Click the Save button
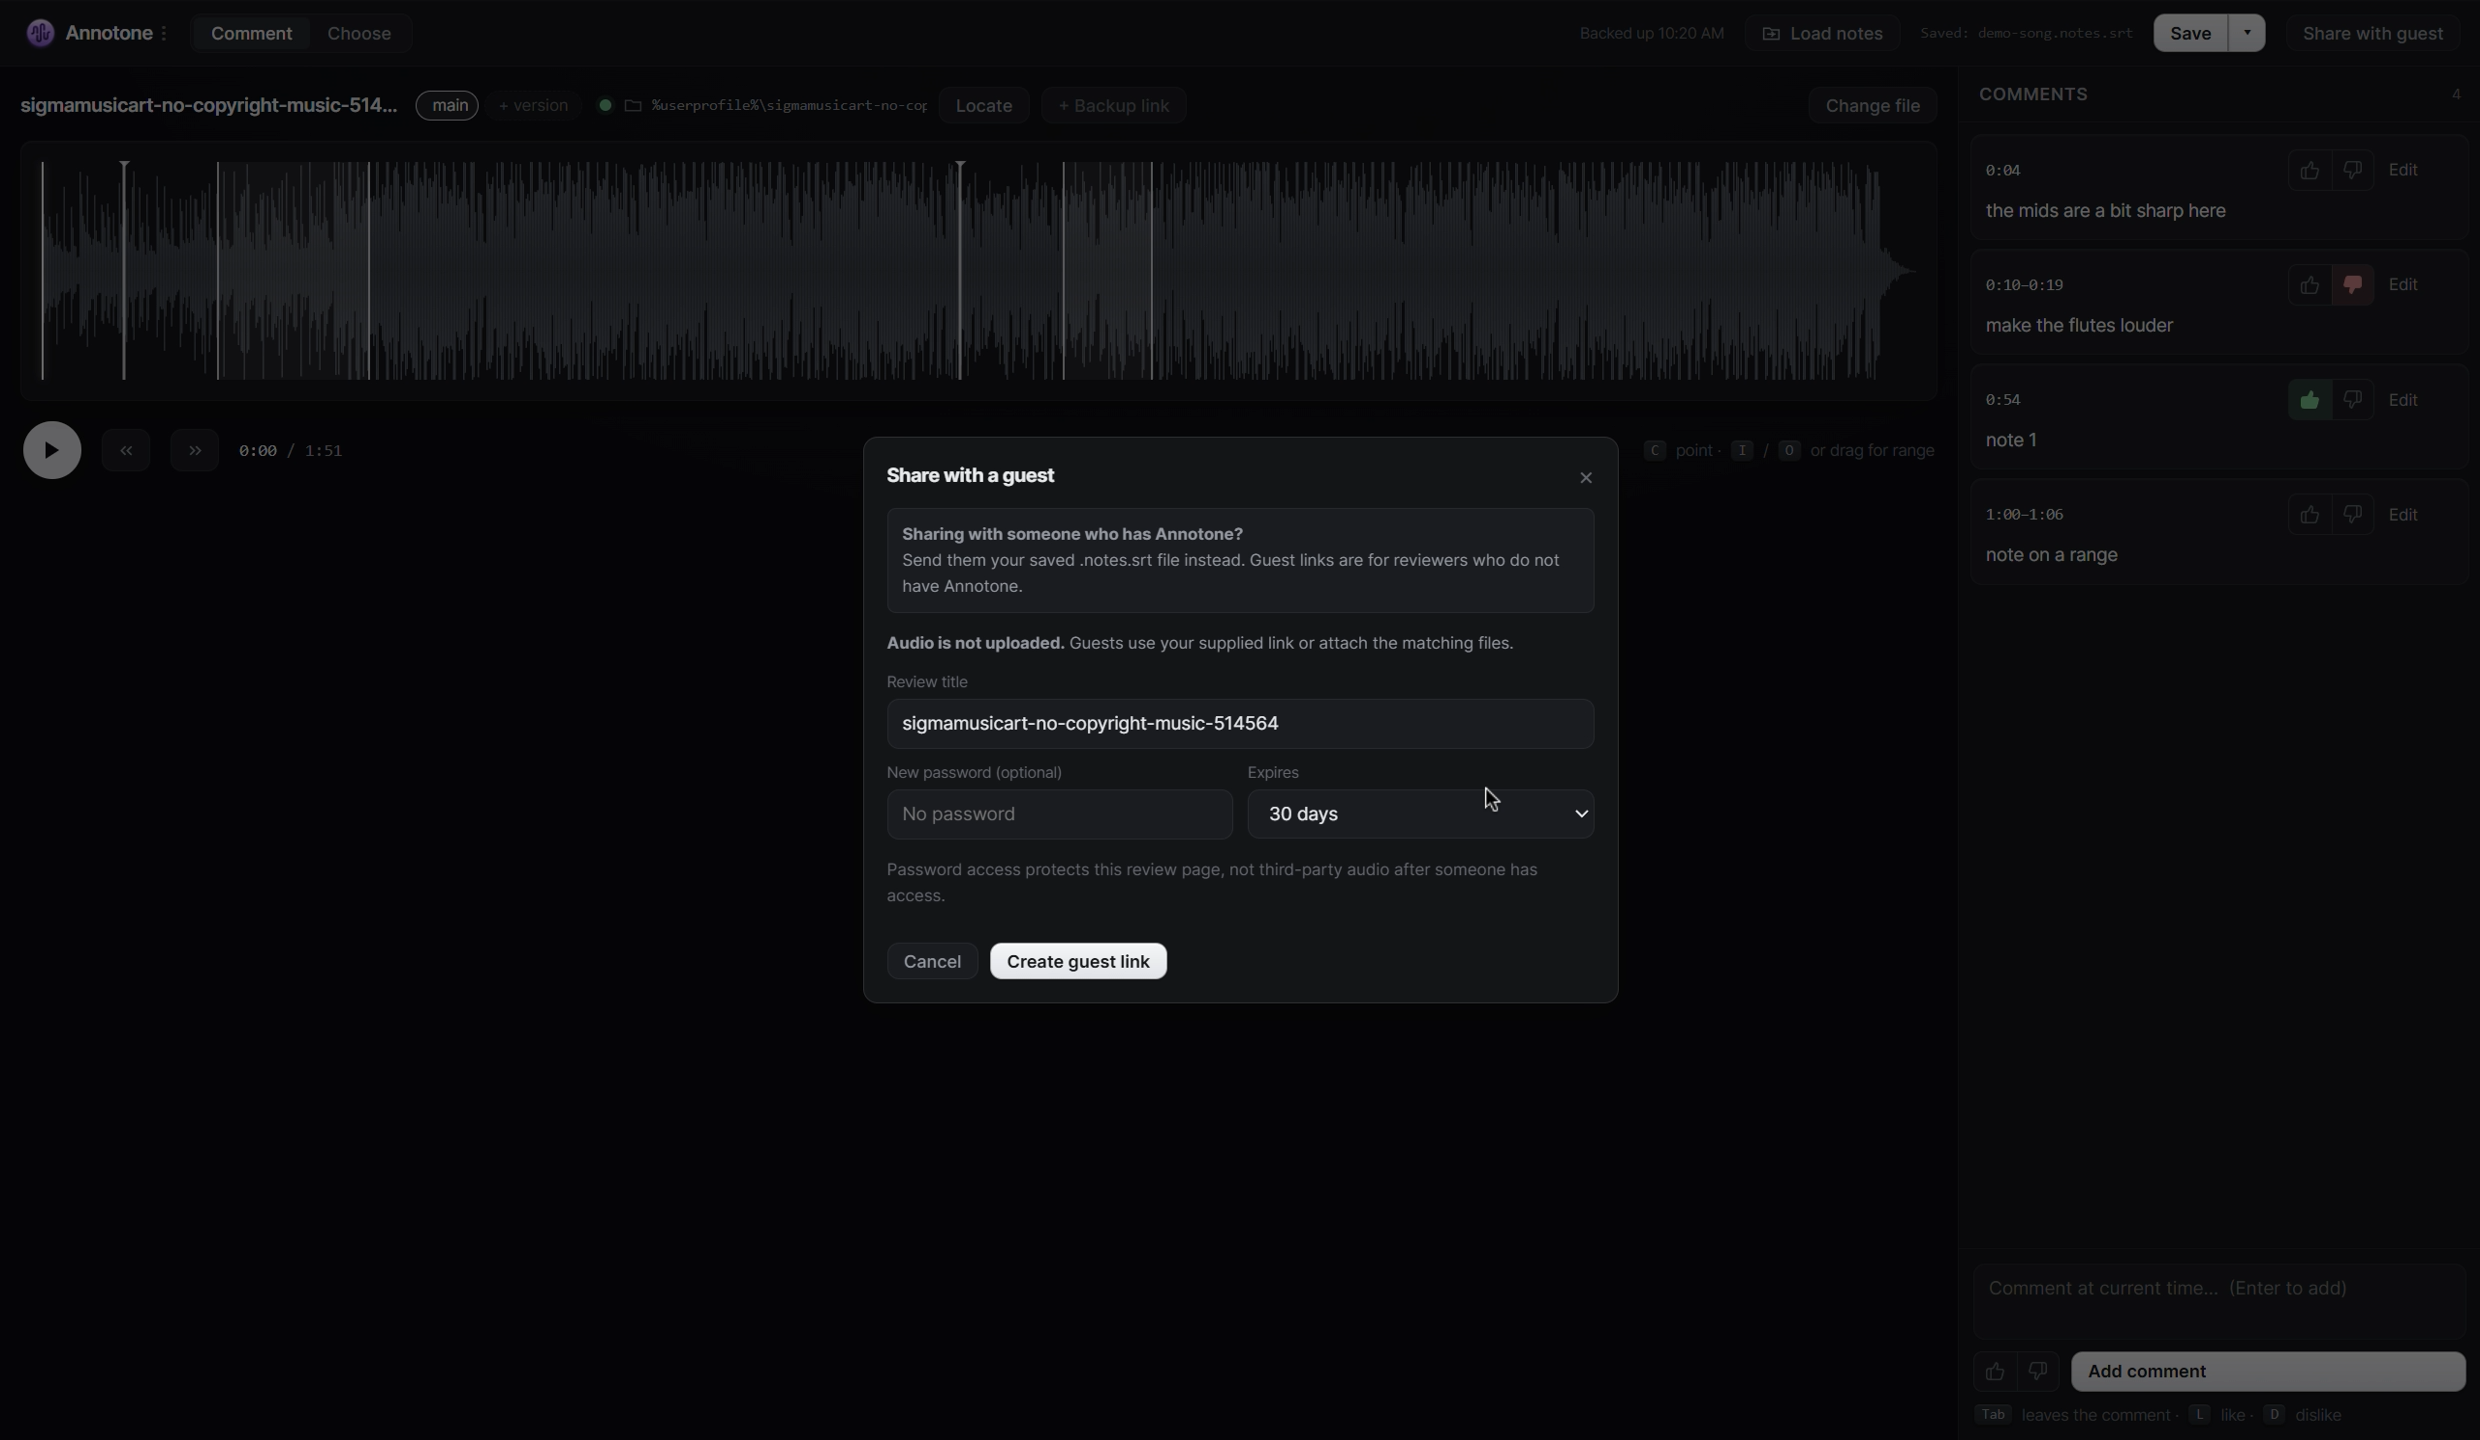Screen dimensions: 2480x1440 2190,33
